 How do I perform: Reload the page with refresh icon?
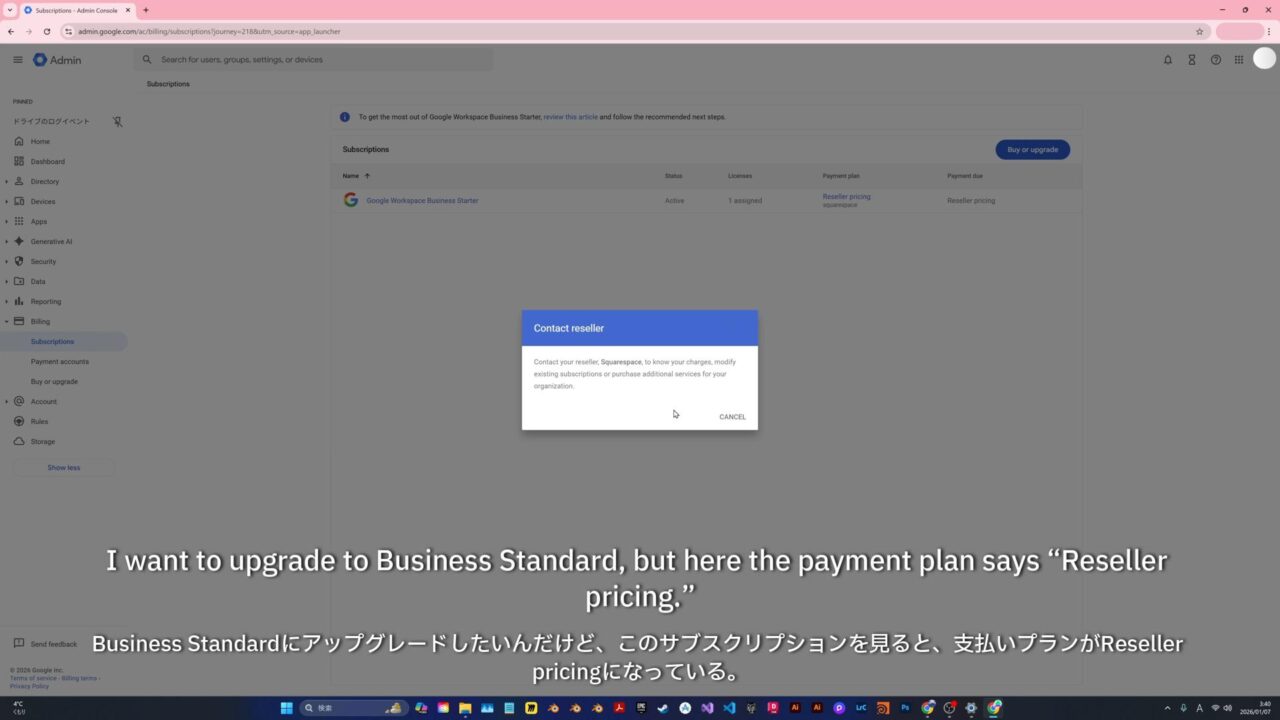46,31
